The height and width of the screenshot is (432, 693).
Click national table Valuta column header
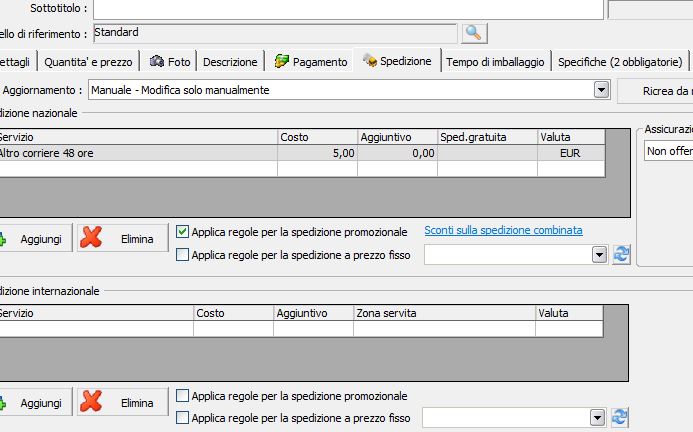[571, 137]
